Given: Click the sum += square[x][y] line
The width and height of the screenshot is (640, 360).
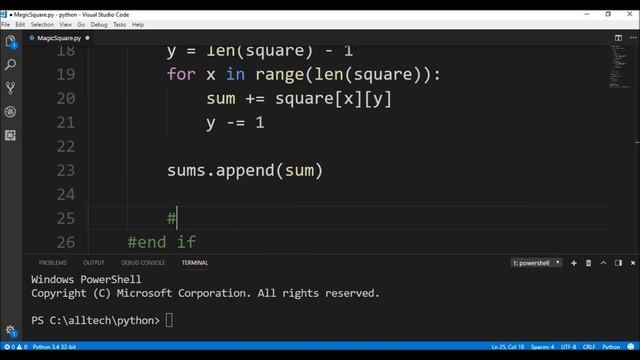Looking at the screenshot, I should [299, 99].
